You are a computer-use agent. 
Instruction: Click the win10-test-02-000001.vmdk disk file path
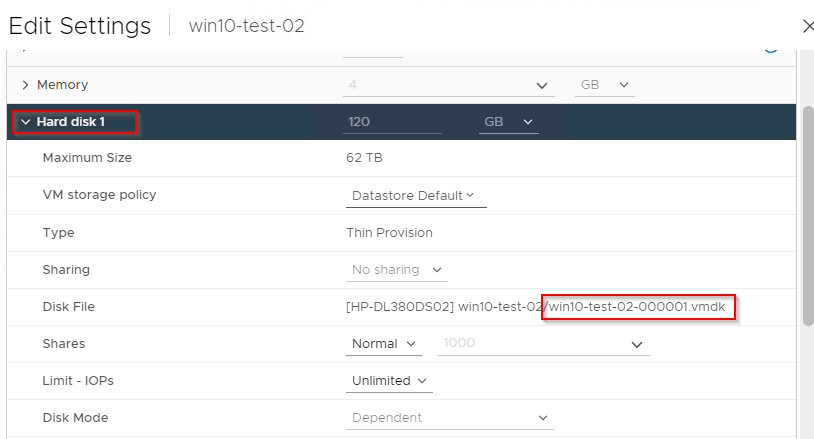(637, 307)
